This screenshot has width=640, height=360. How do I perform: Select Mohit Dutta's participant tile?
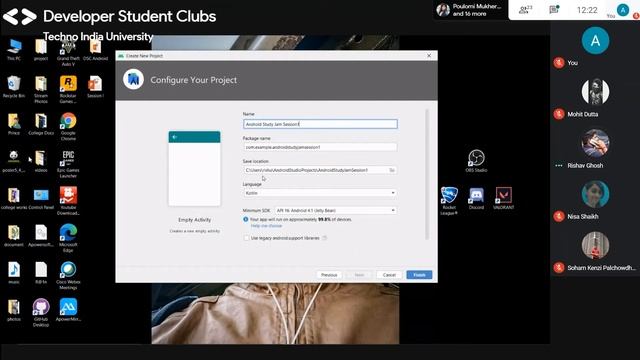point(595,98)
